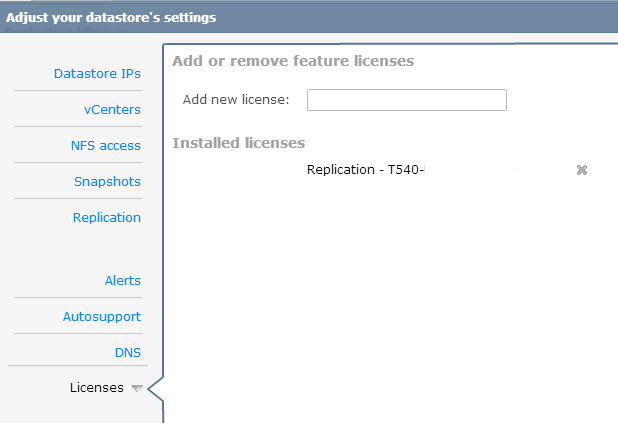Click the 'Add new license:' label
The image size is (618, 423).
[x=236, y=100]
